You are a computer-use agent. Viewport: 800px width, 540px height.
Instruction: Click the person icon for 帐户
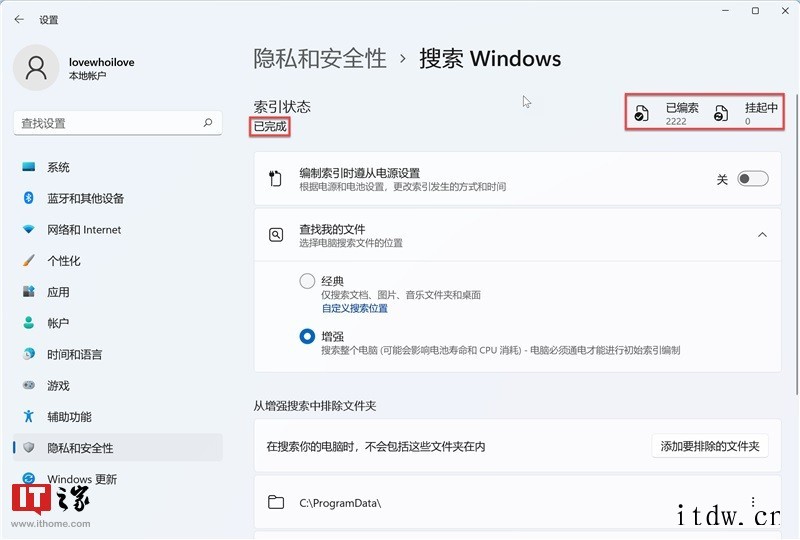tap(29, 323)
